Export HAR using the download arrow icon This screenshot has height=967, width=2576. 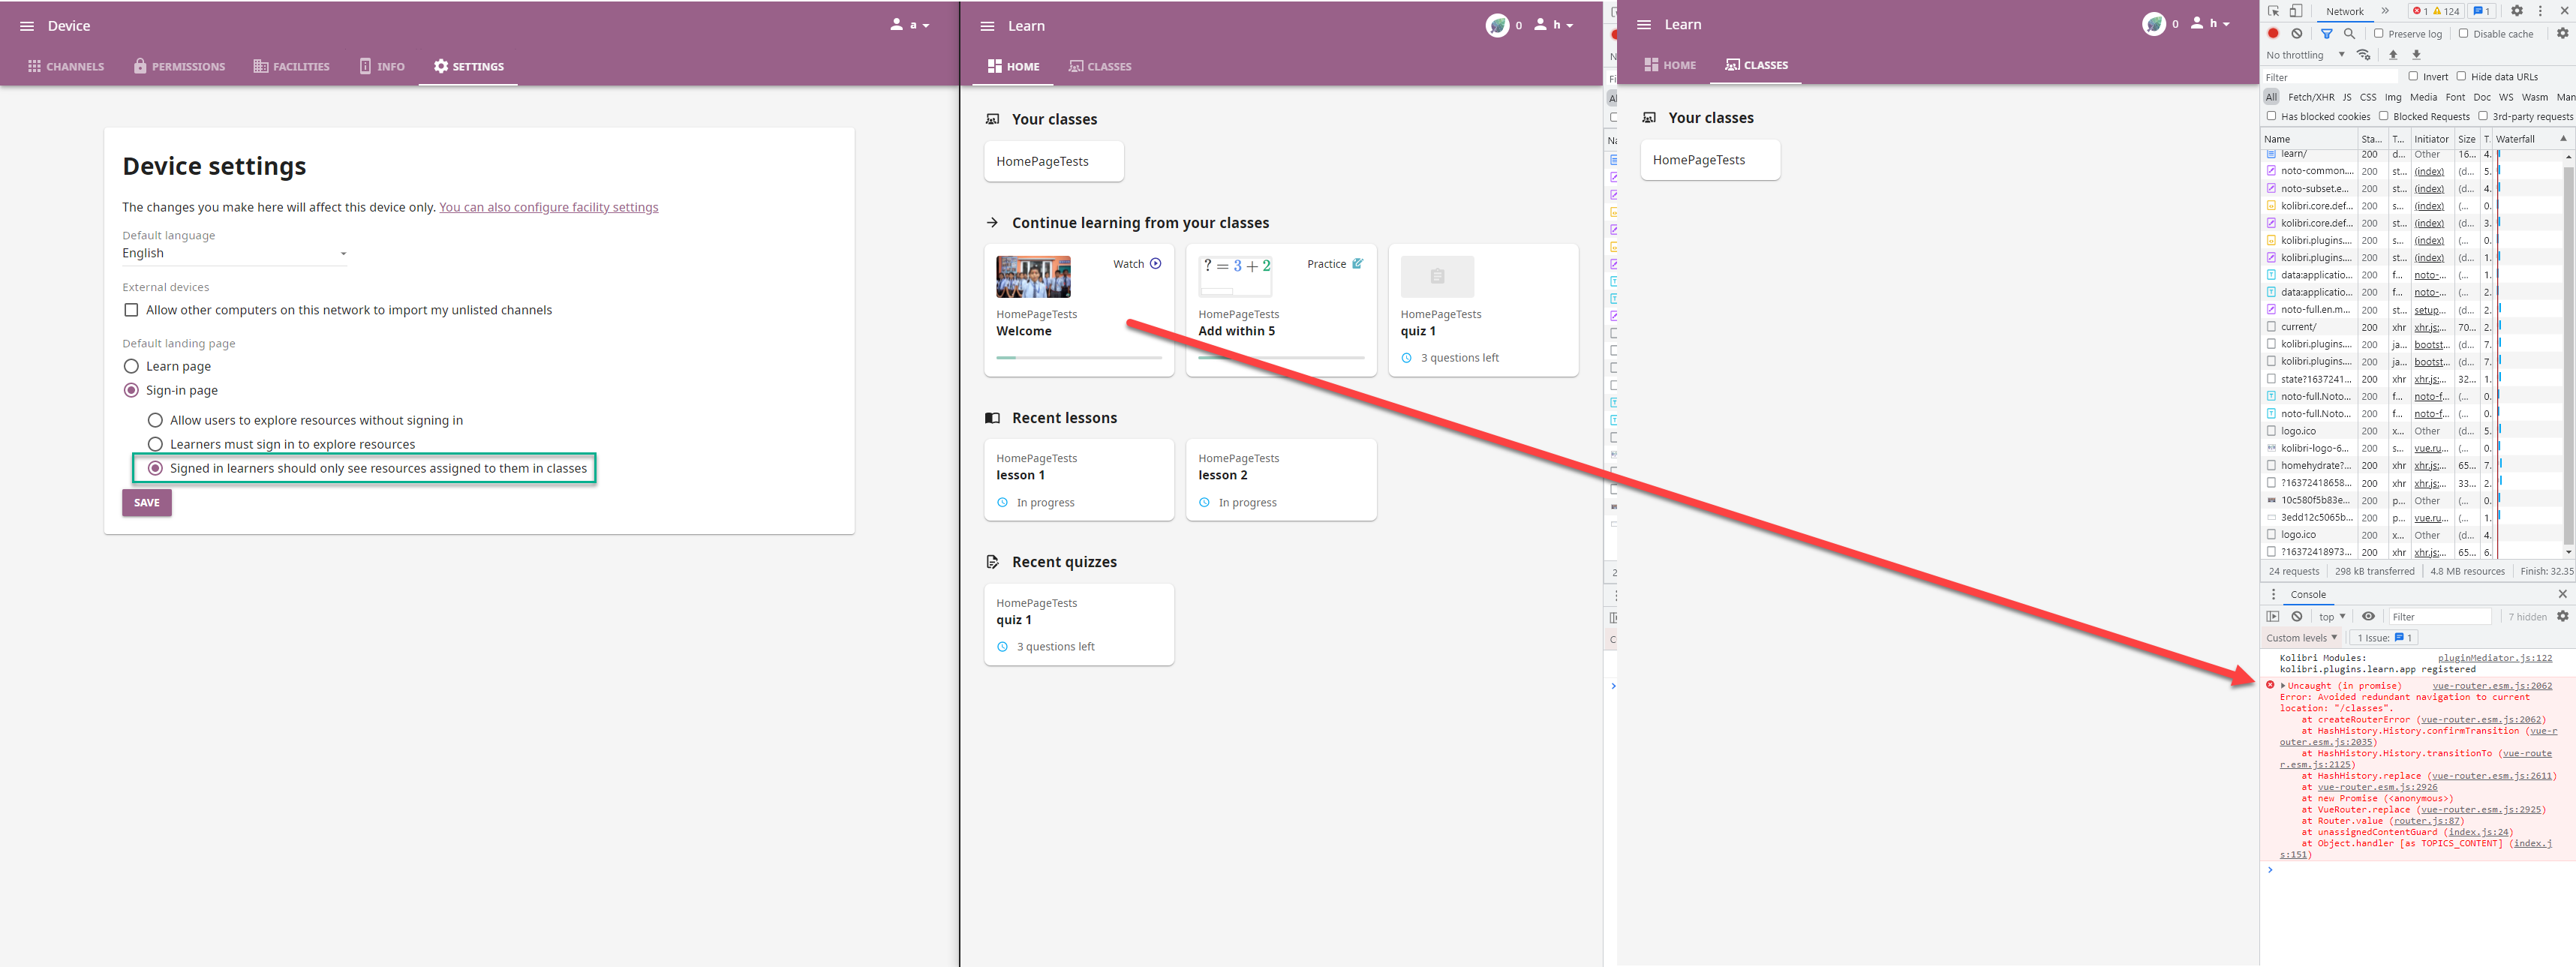coord(2416,55)
